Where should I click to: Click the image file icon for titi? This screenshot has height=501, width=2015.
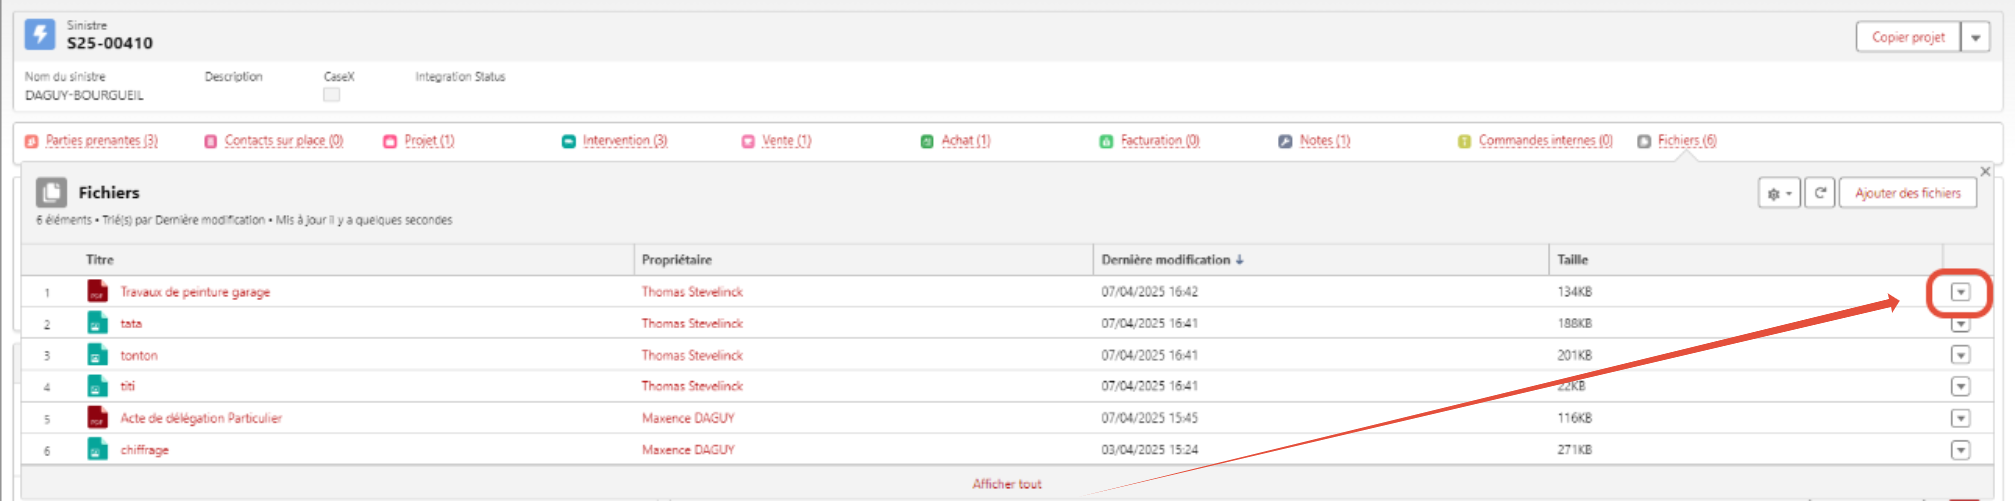[x=97, y=386]
